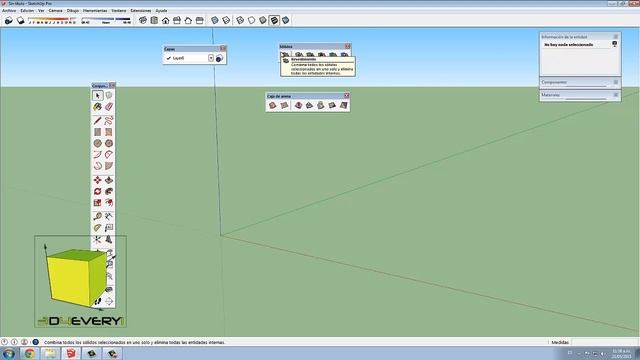Open the Dibujo menu

tap(73, 11)
